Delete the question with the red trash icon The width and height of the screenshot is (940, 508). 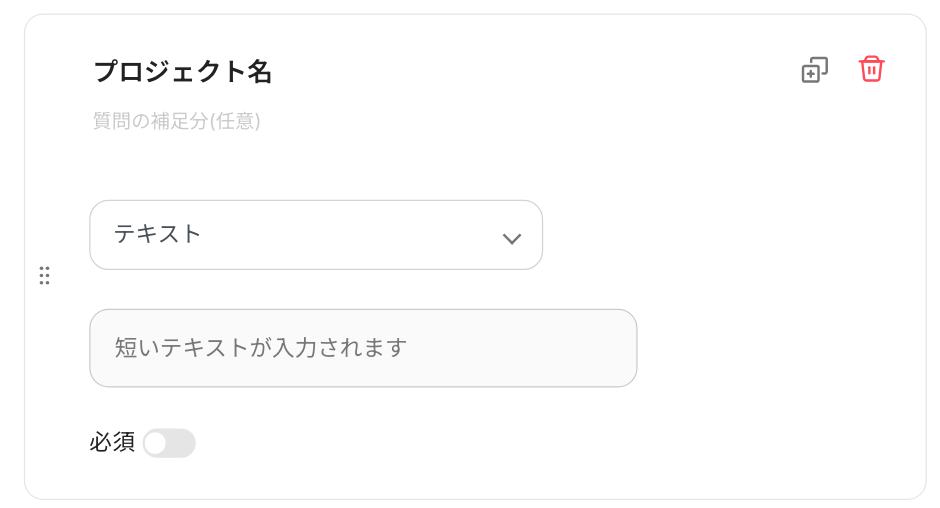871,69
